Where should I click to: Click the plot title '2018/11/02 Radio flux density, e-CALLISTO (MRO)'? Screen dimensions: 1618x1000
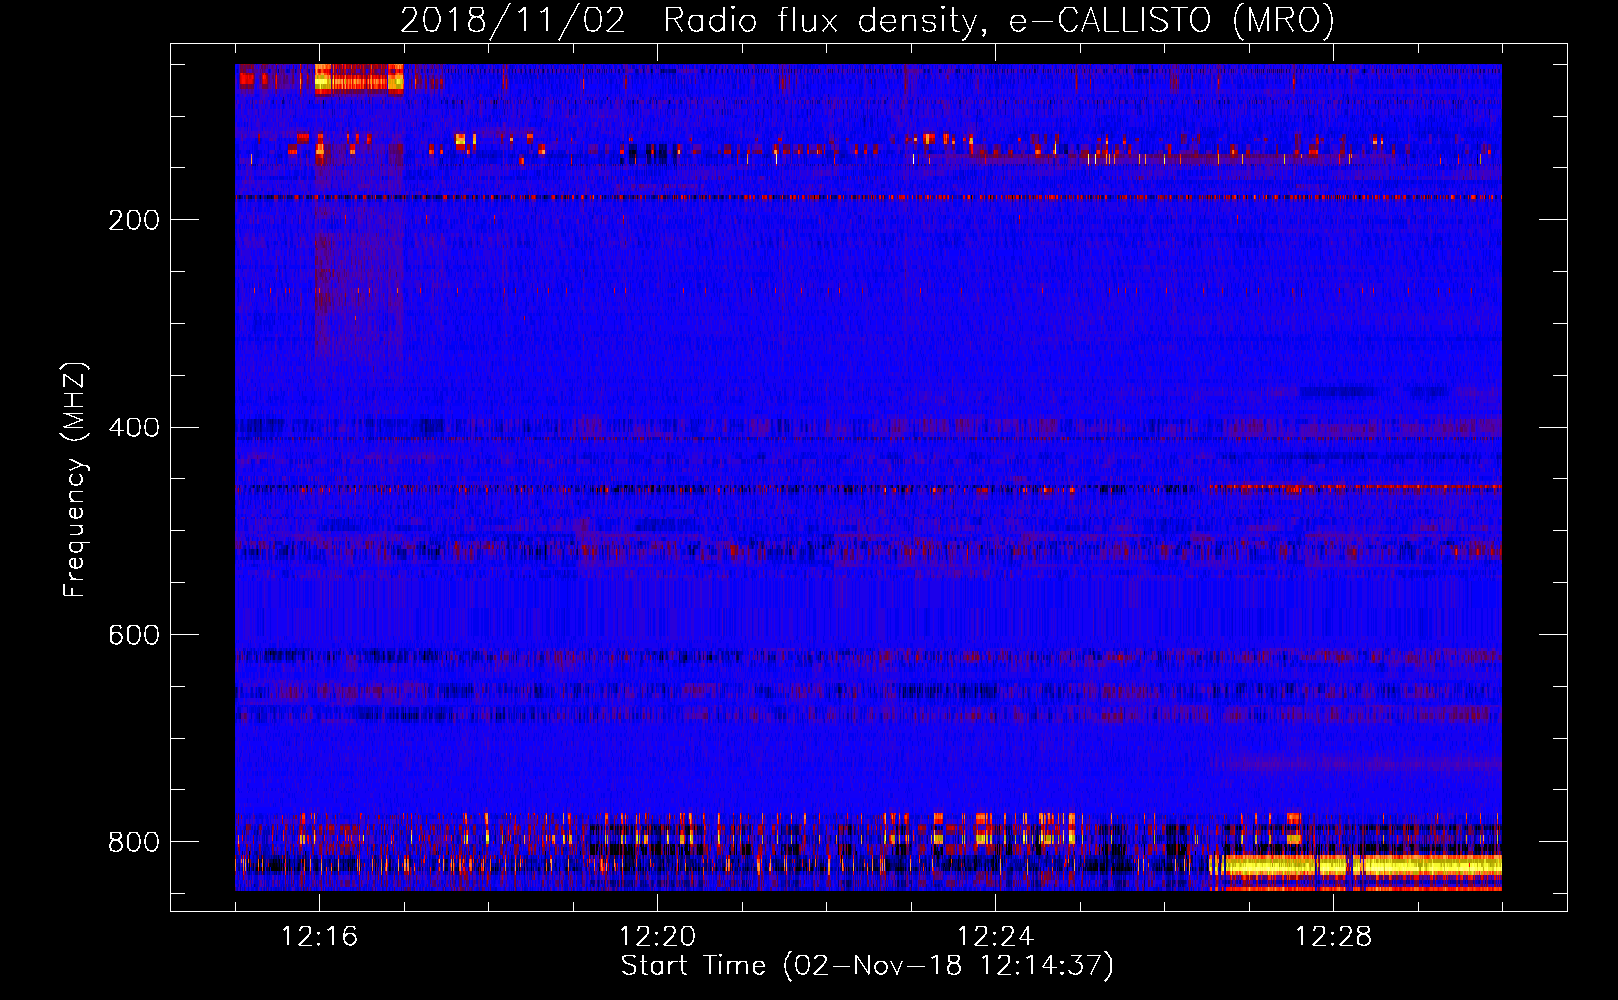[x=867, y=20]
